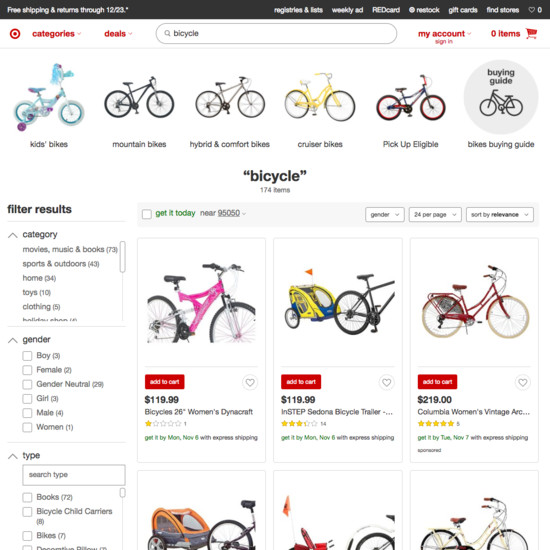550x550 pixels.
Task: Click the search type input field
Action: tap(74, 475)
